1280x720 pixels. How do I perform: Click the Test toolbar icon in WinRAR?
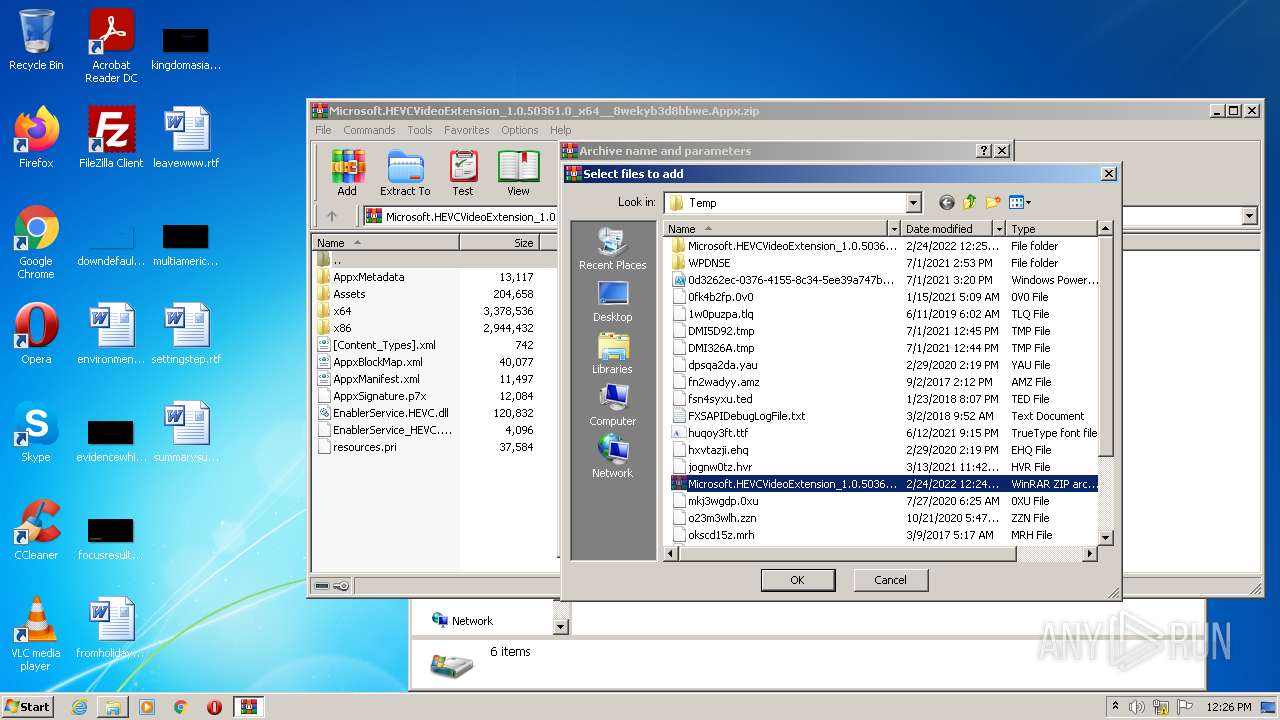click(x=463, y=173)
